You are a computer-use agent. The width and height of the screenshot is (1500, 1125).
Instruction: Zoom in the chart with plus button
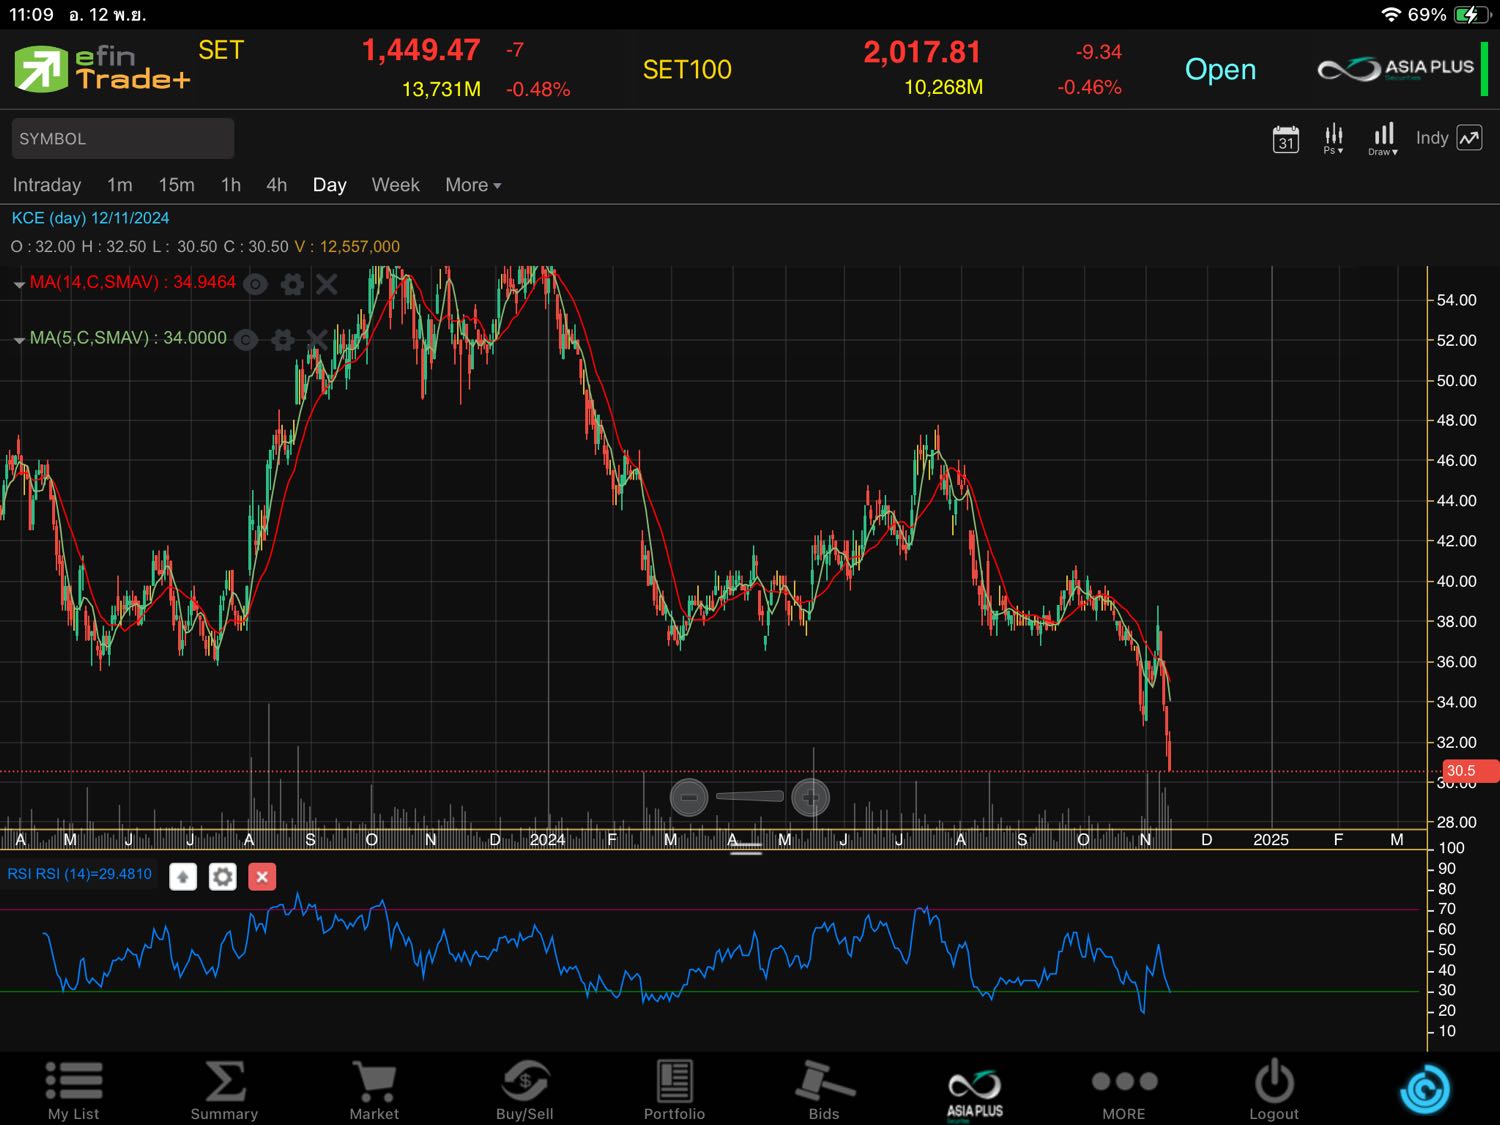coord(810,797)
